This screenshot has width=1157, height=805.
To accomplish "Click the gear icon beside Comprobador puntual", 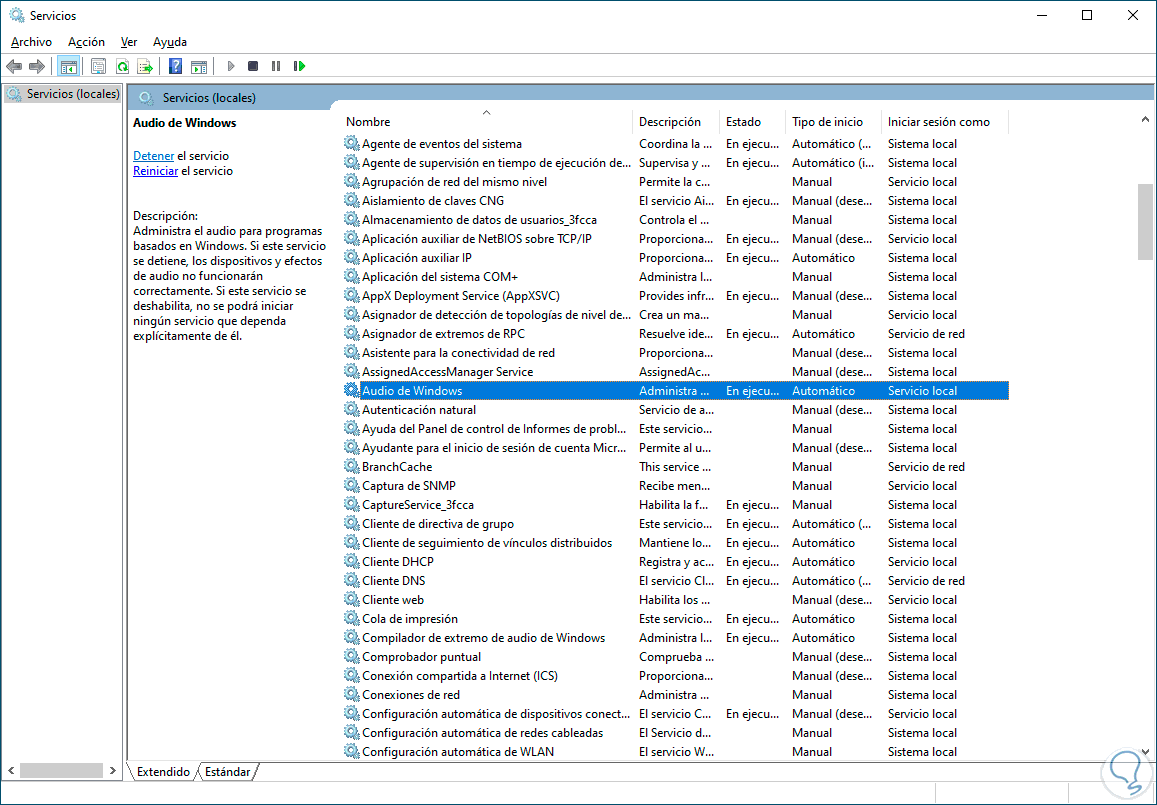I will 352,657.
